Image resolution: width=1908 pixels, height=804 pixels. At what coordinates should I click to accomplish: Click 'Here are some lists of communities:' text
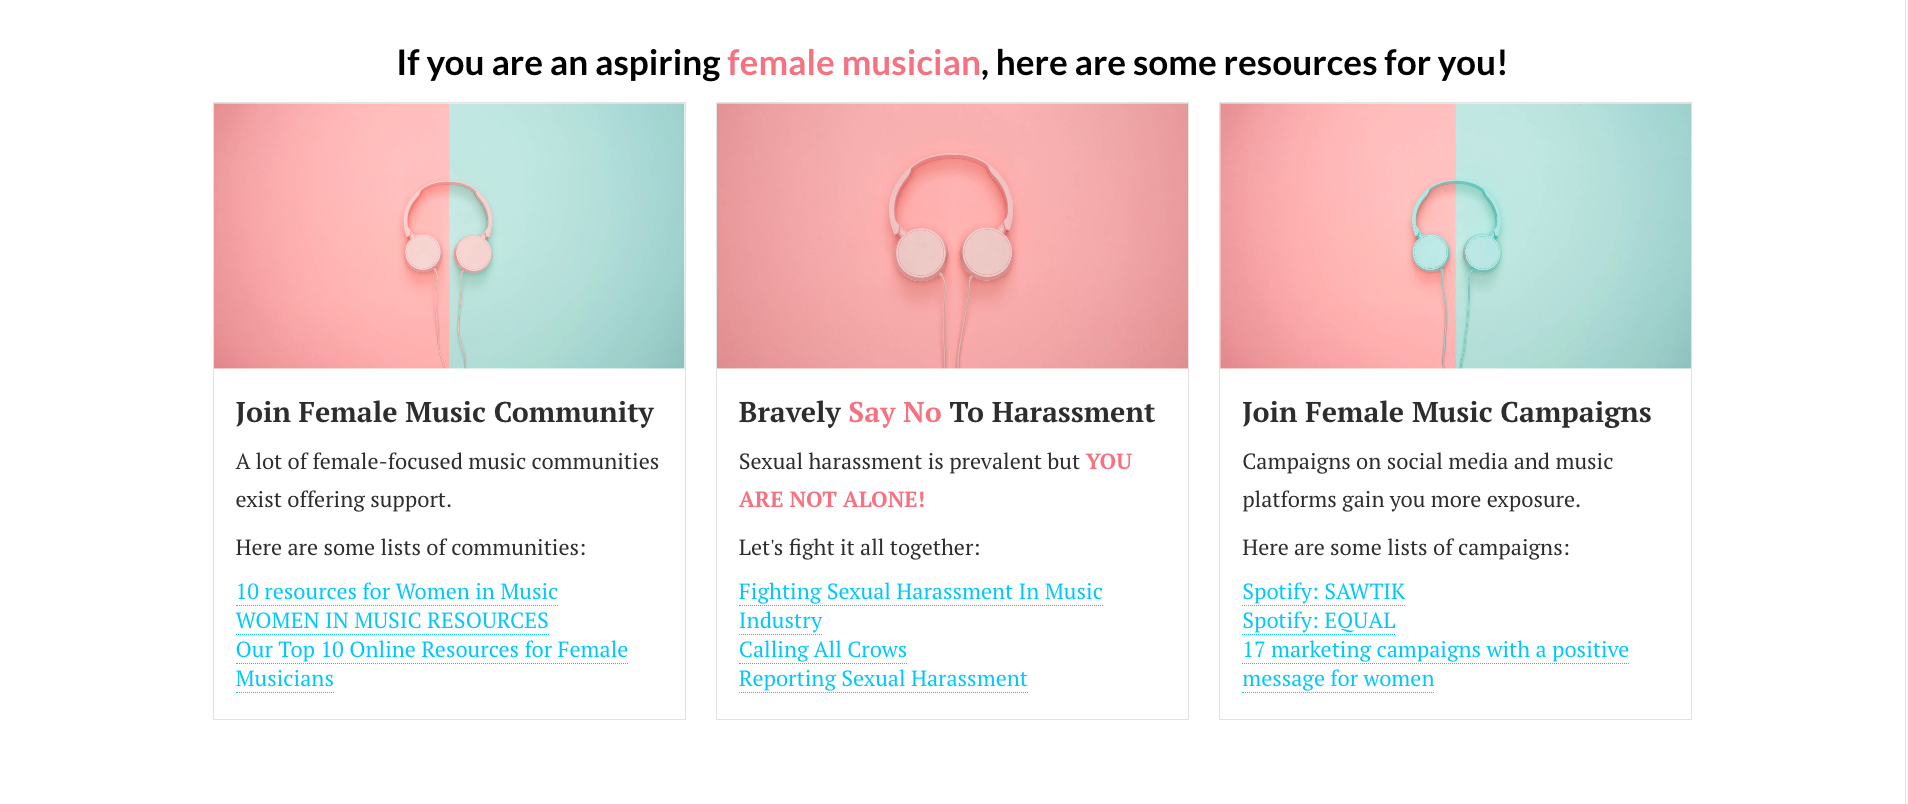411,548
